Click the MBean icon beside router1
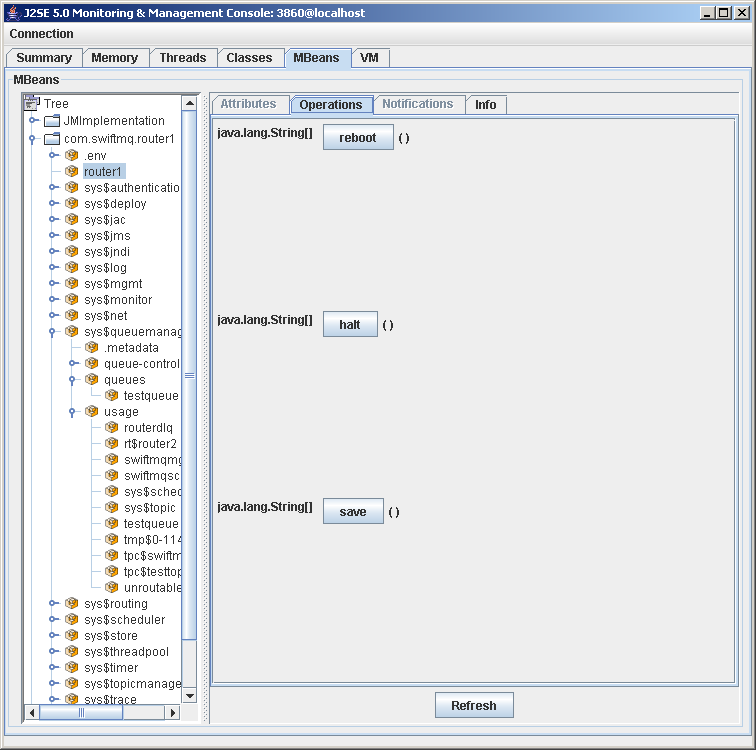Screen dimensions: 756x750 click(72, 172)
